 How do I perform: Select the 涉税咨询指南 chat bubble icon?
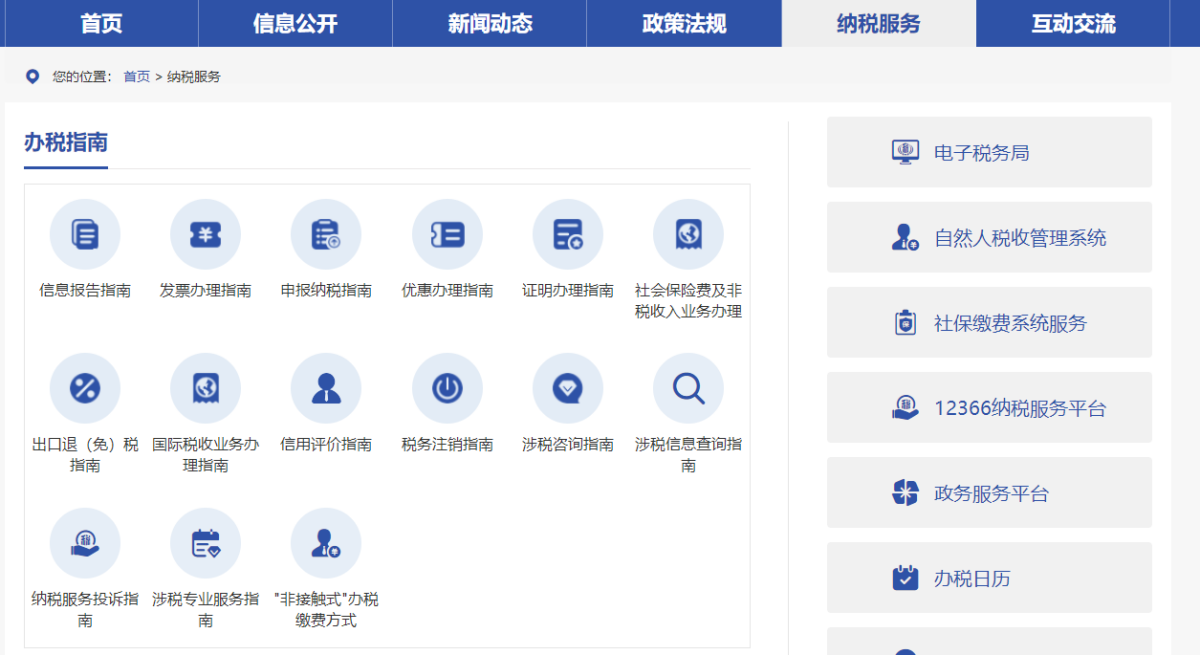[x=568, y=389]
